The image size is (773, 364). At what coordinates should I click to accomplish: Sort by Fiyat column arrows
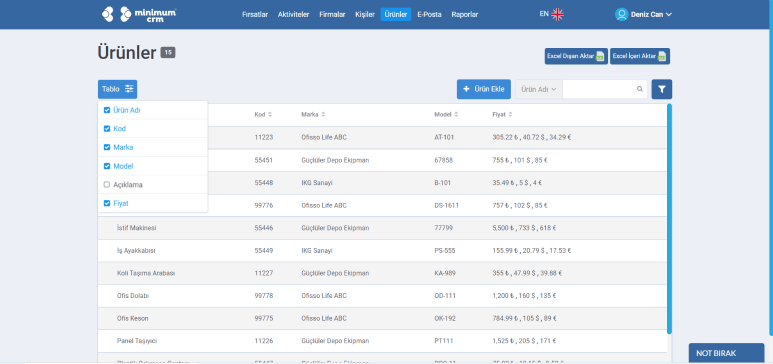pyautogui.click(x=510, y=114)
